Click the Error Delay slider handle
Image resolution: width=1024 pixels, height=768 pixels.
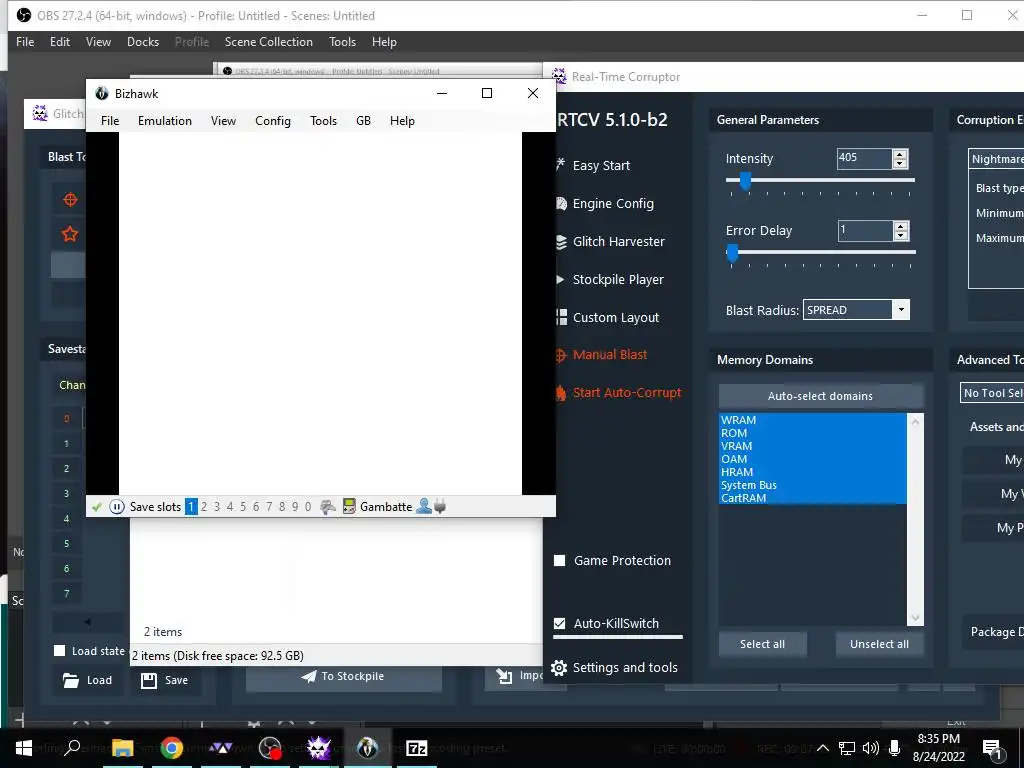pyautogui.click(x=732, y=252)
